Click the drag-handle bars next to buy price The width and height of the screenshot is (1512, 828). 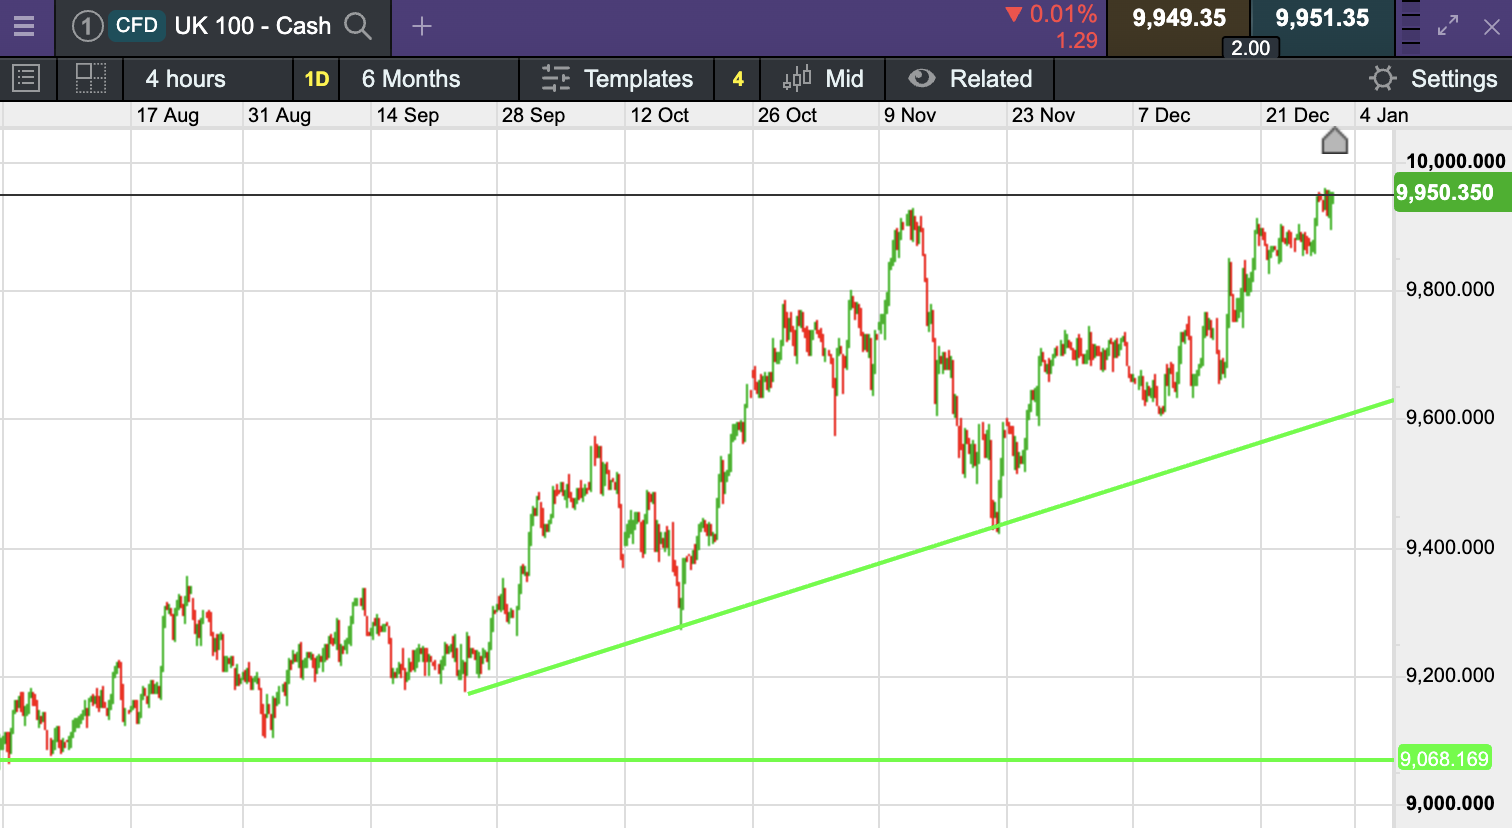click(x=1410, y=27)
